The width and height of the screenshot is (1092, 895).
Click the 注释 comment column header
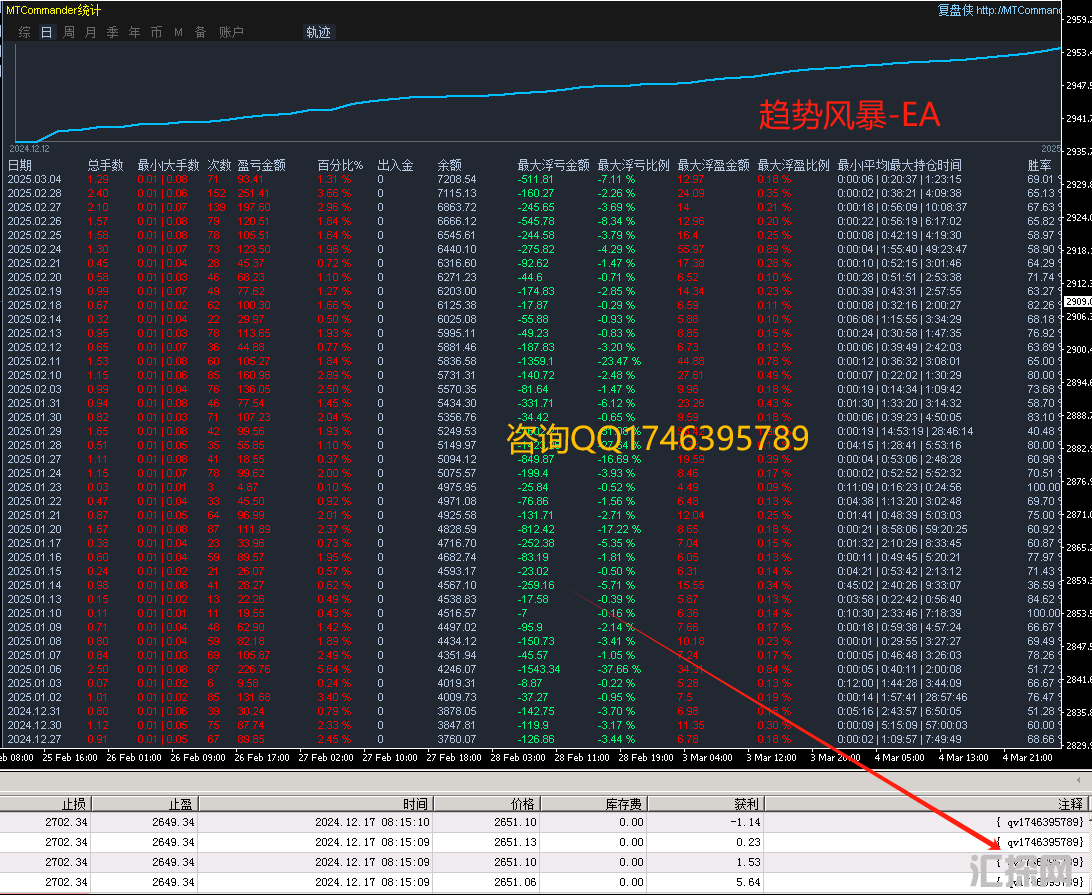coord(1069,803)
